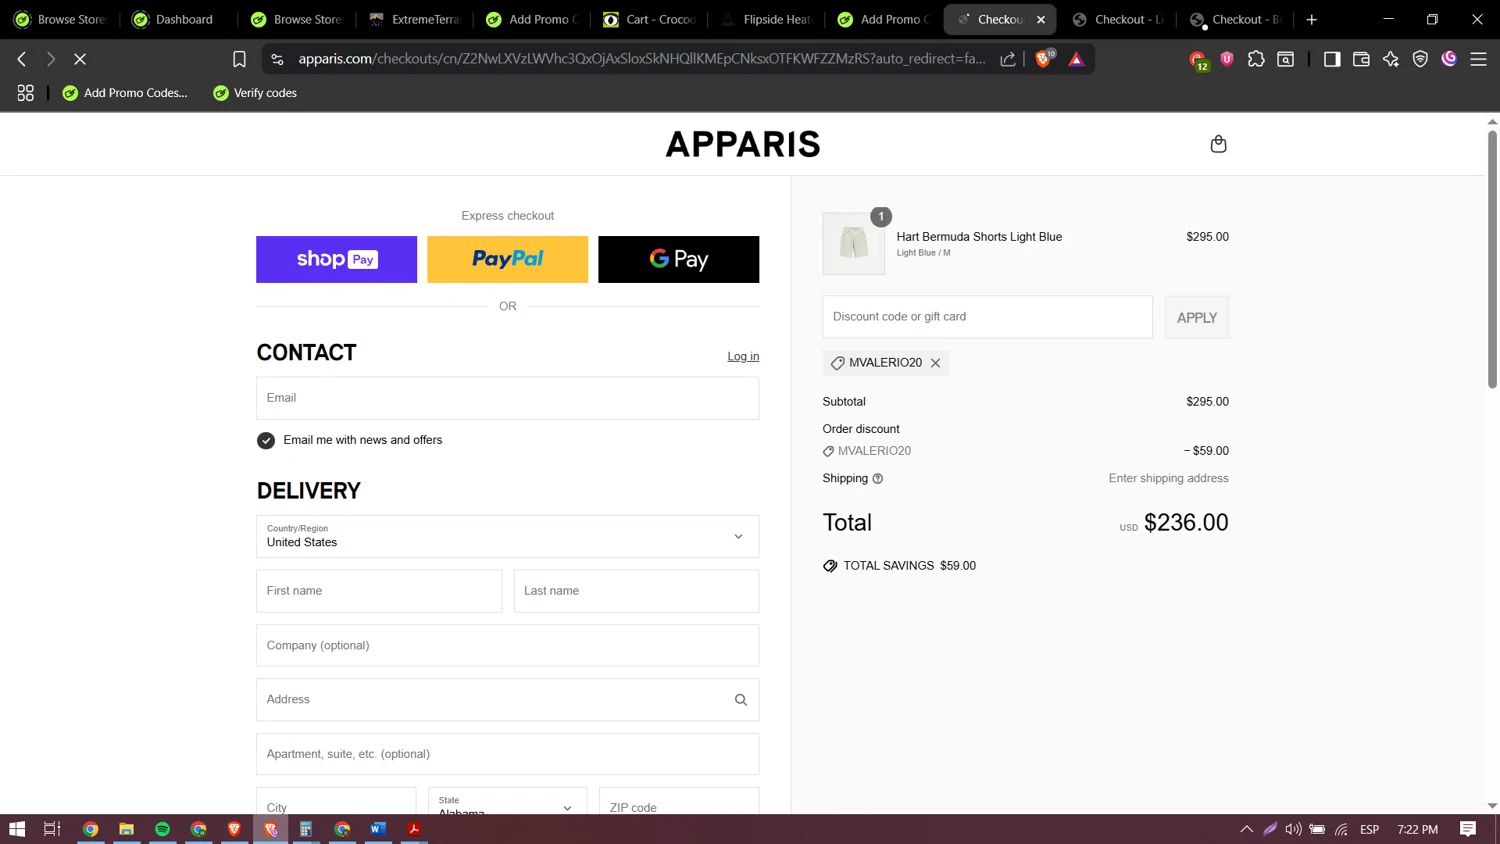Viewport: 1500px width, 844px height.
Task: Open the shopping bag cart icon
Action: [1218, 144]
